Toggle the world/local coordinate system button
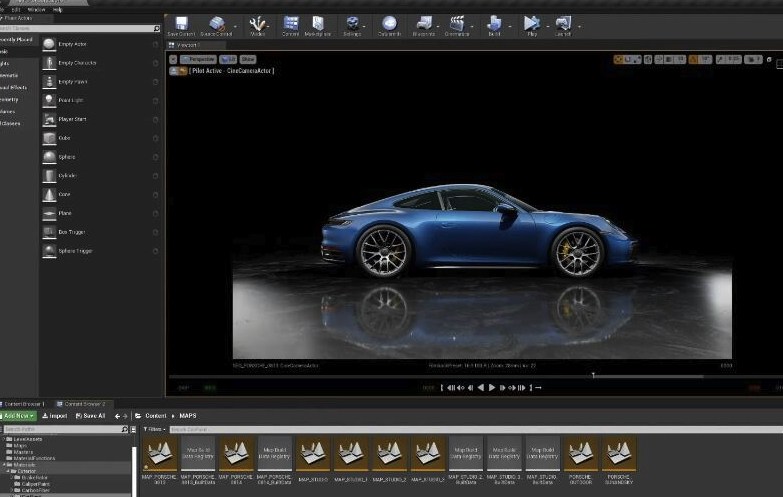The width and height of the screenshot is (783, 497). (648, 59)
